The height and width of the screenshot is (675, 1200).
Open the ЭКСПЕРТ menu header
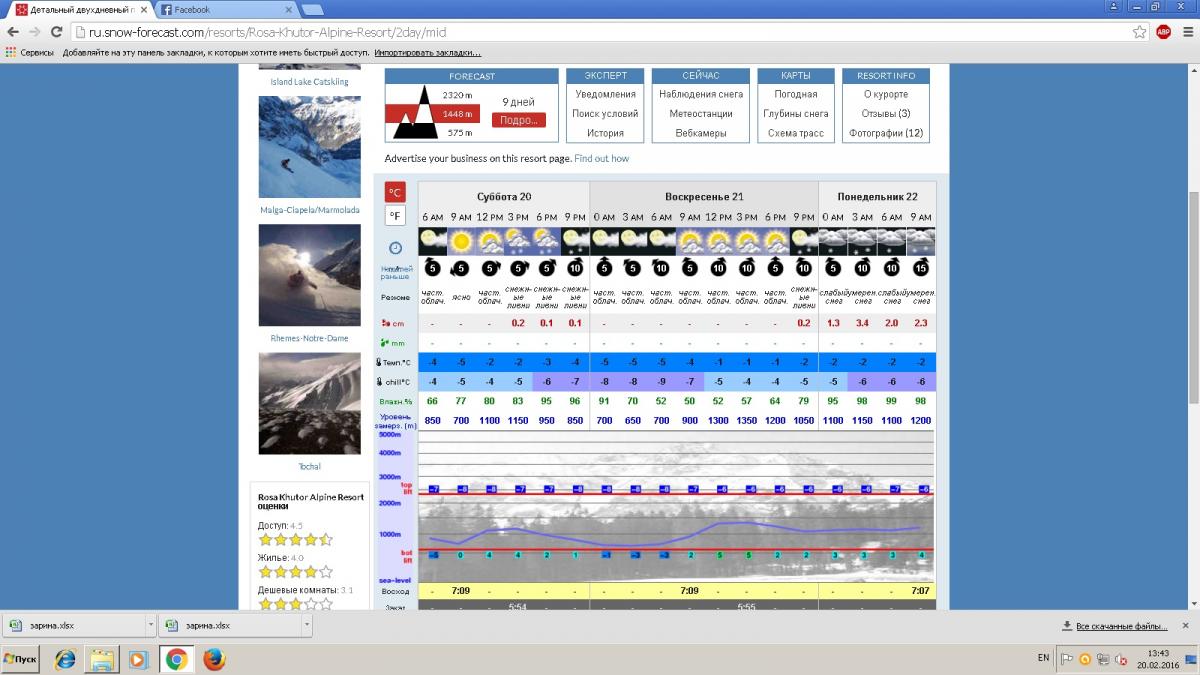[x=606, y=76]
